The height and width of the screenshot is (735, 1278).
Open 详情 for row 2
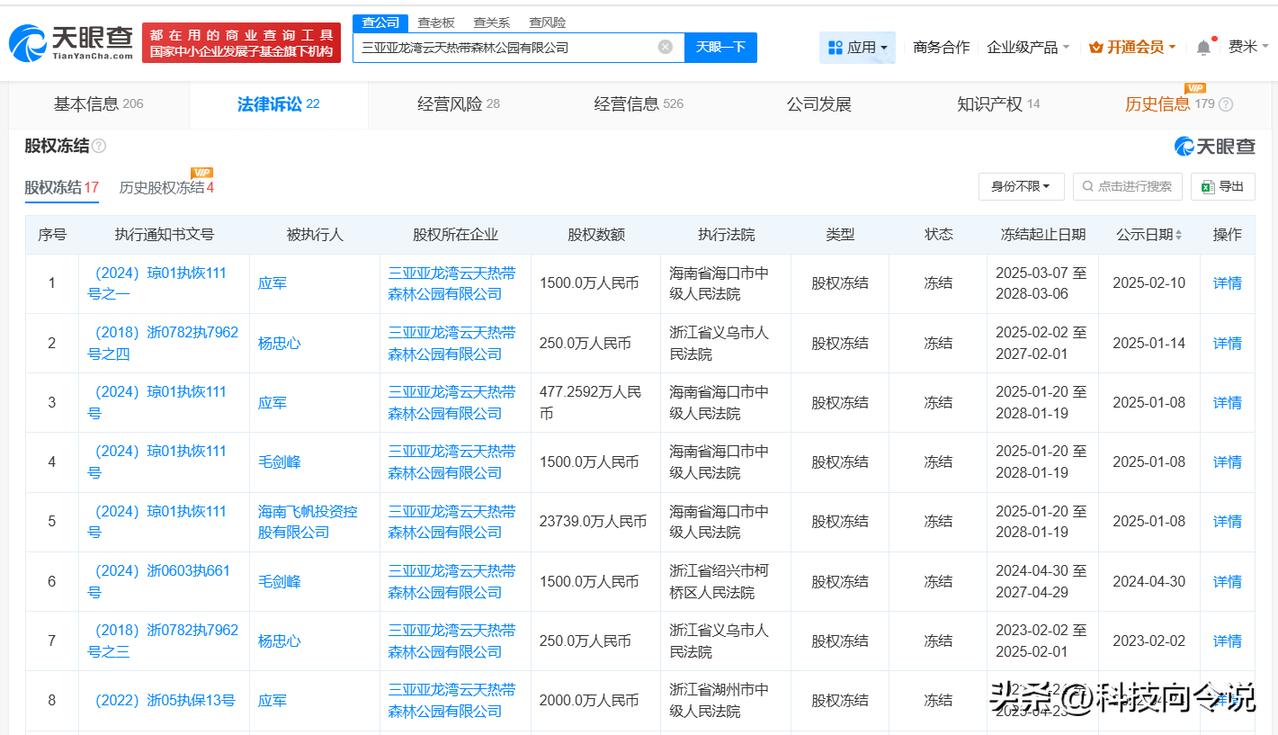click(1227, 343)
